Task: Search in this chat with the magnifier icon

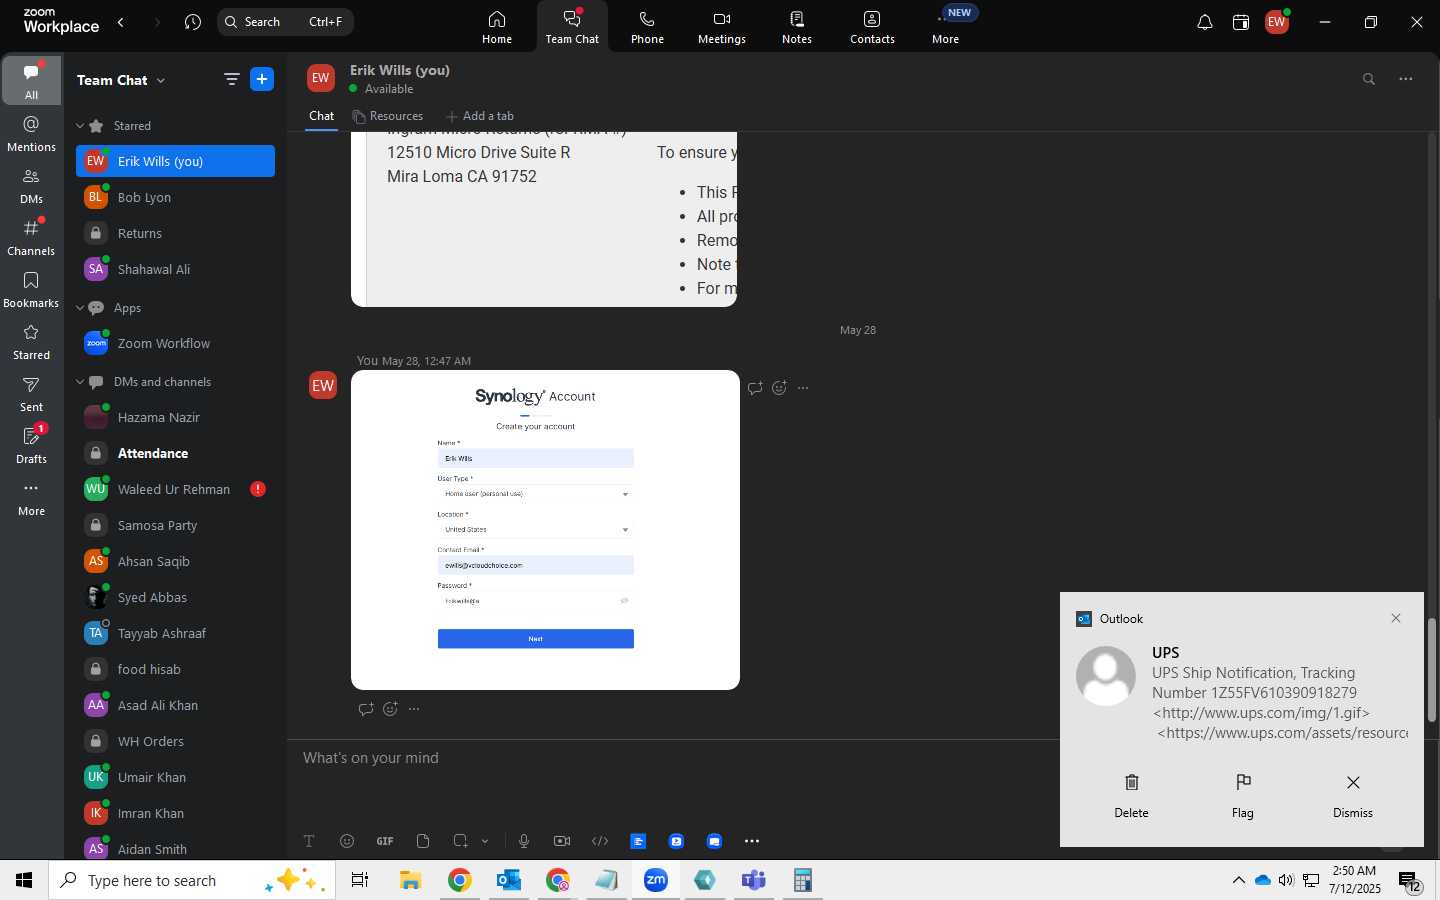Action: coord(1369,79)
